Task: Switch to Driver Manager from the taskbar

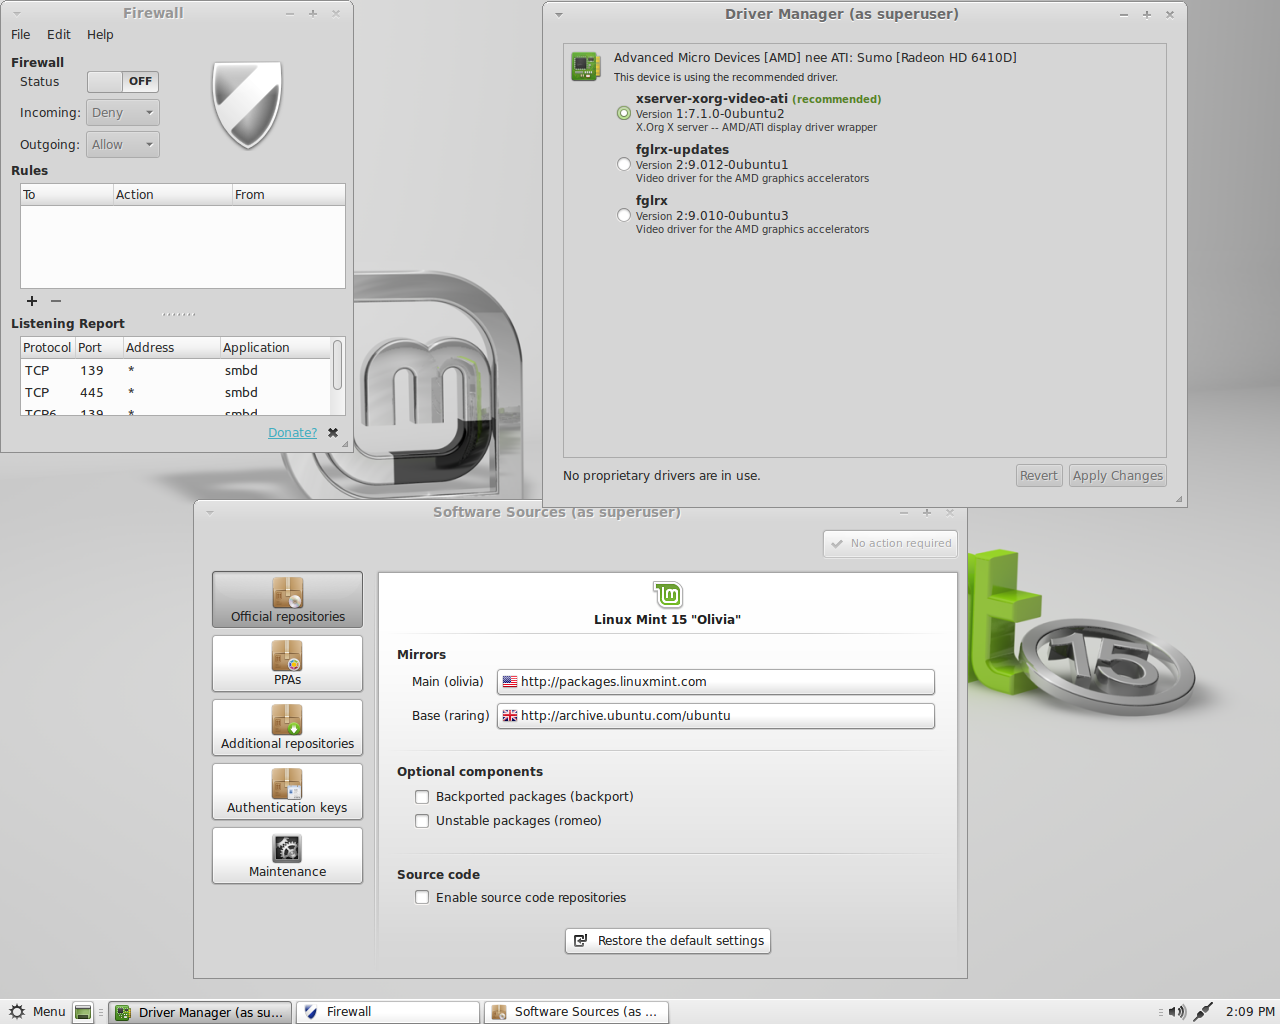Action: pyautogui.click(x=201, y=1012)
